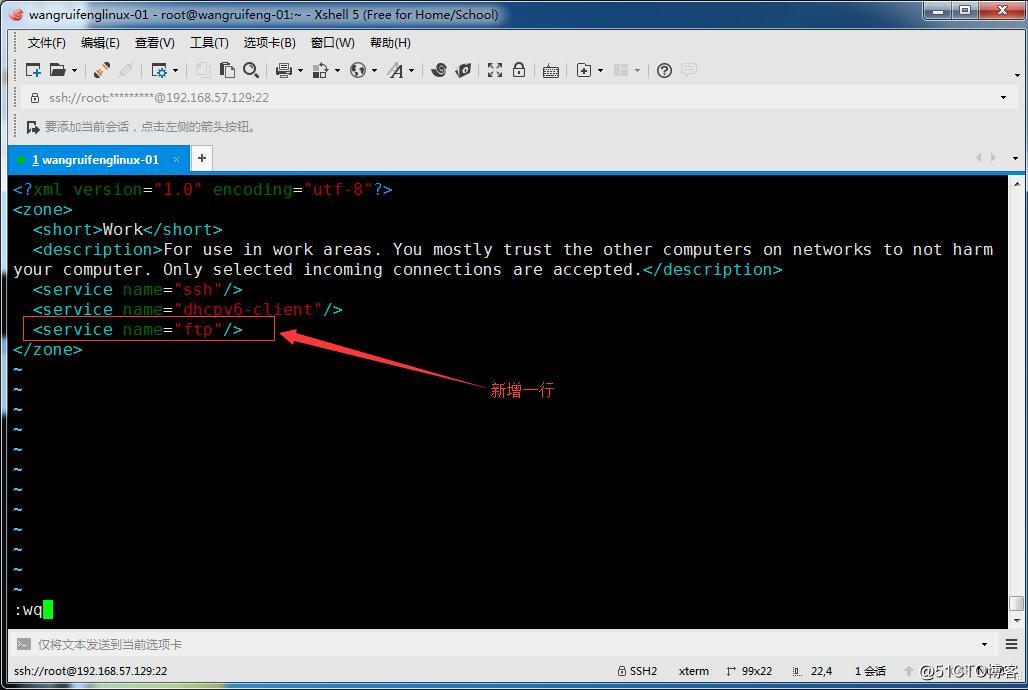Toggle full screen toolbar icon

[x=495, y=70]
